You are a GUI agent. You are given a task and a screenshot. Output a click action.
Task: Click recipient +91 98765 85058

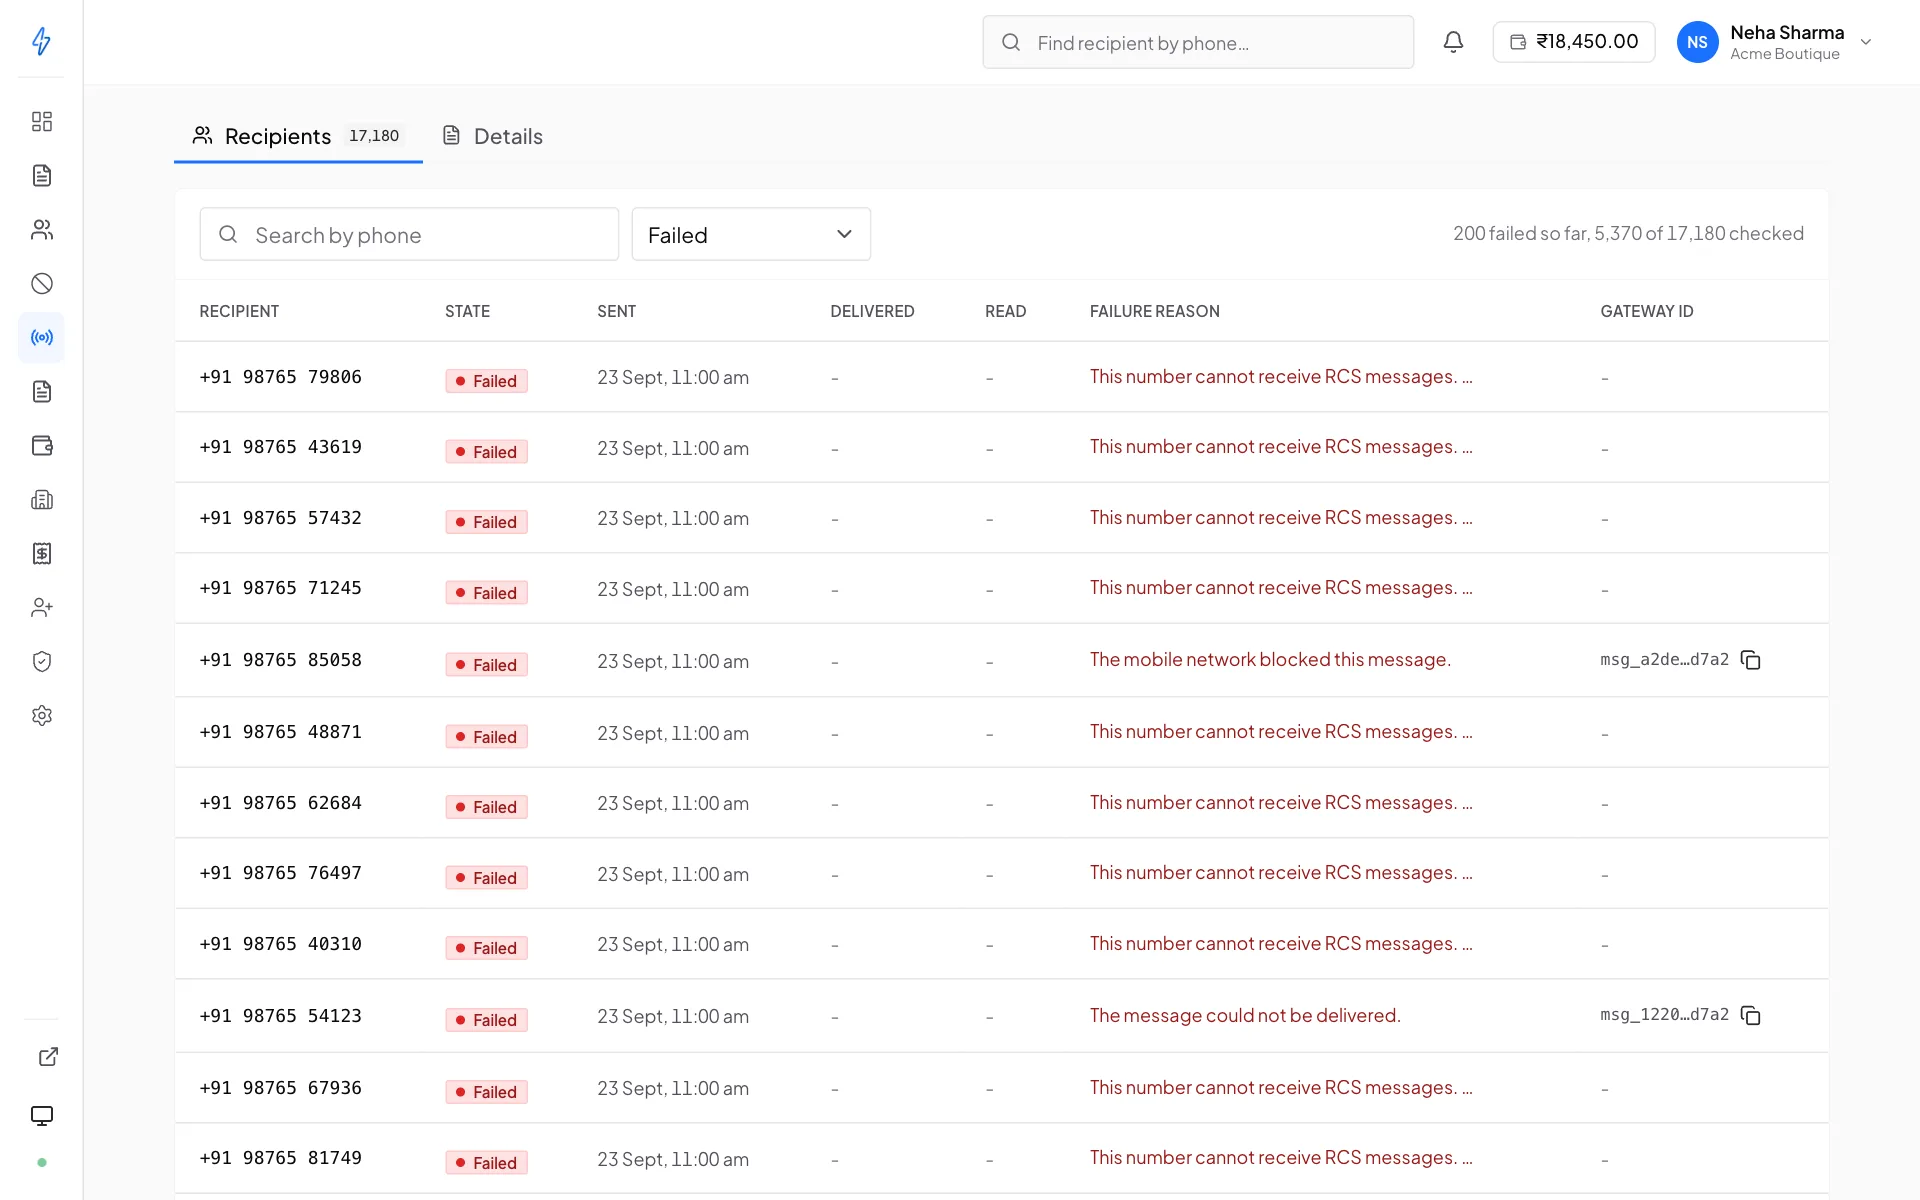tap(281, 660)
